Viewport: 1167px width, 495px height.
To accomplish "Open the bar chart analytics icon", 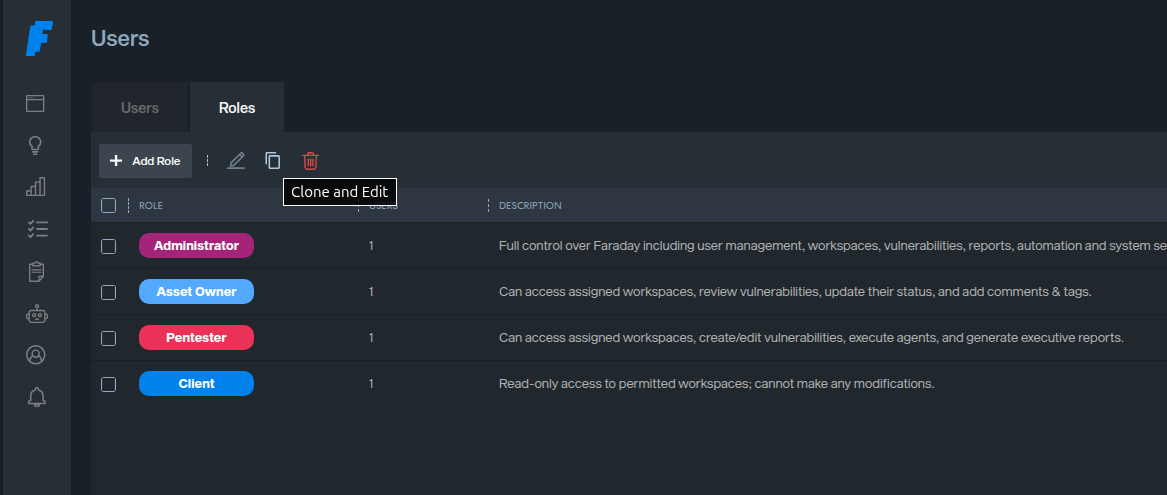I will coord(36,187).
